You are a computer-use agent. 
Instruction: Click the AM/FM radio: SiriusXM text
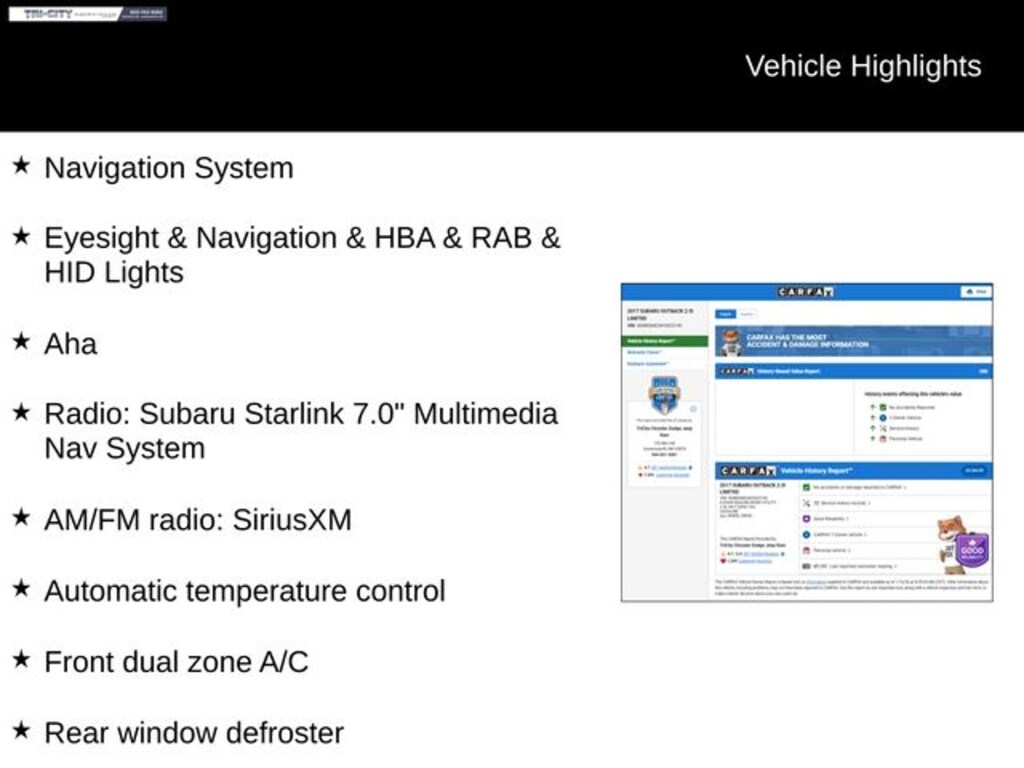point(197,520)
